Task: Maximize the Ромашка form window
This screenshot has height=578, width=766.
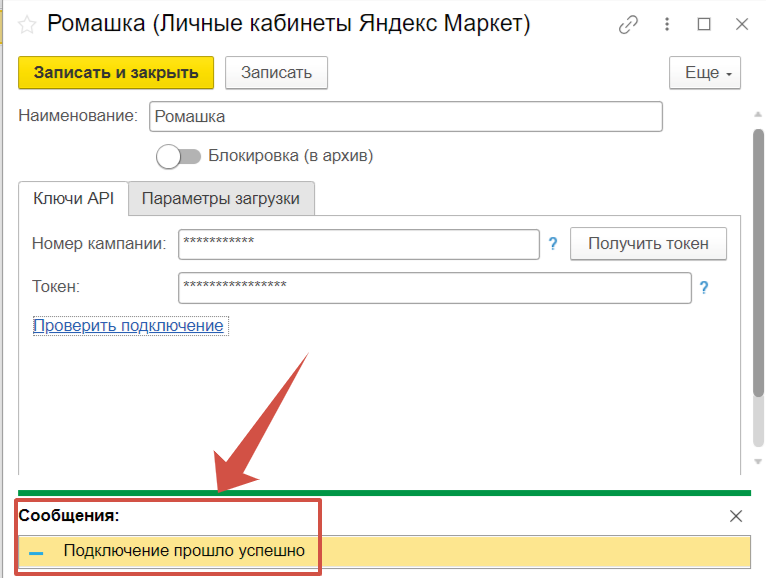Action: point(704,24)
